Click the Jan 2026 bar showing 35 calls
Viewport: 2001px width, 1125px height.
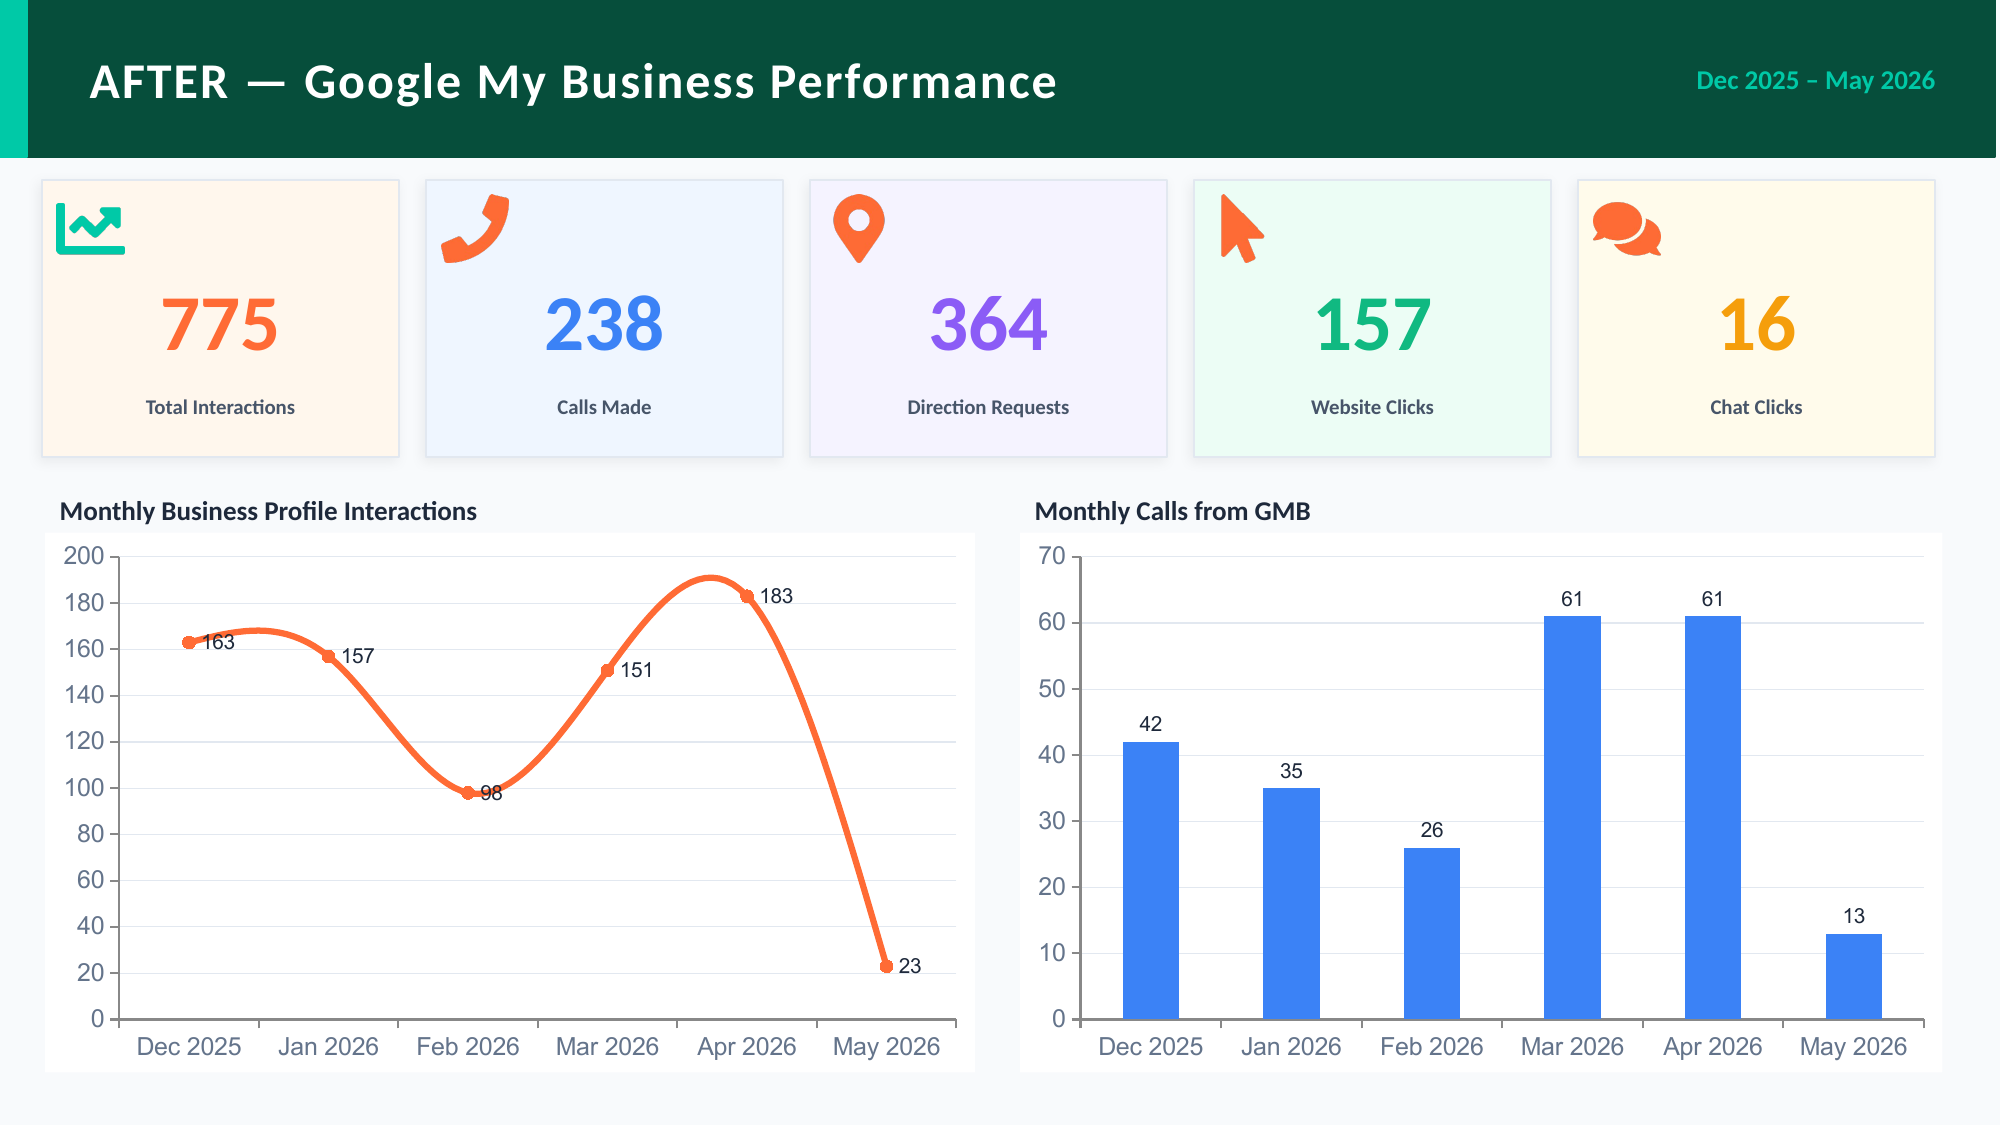tap(1291, 903)
